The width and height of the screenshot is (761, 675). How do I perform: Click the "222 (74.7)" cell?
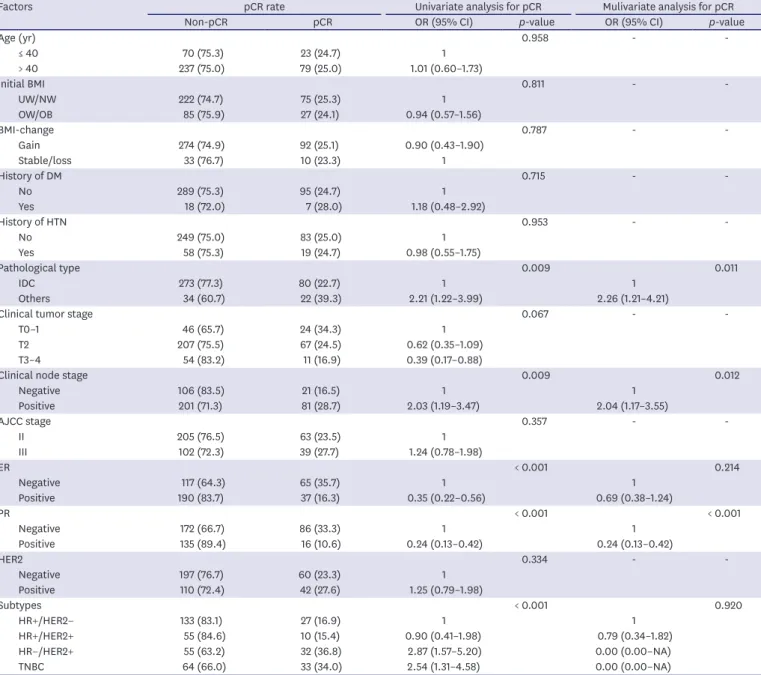[x=200, y=99]
